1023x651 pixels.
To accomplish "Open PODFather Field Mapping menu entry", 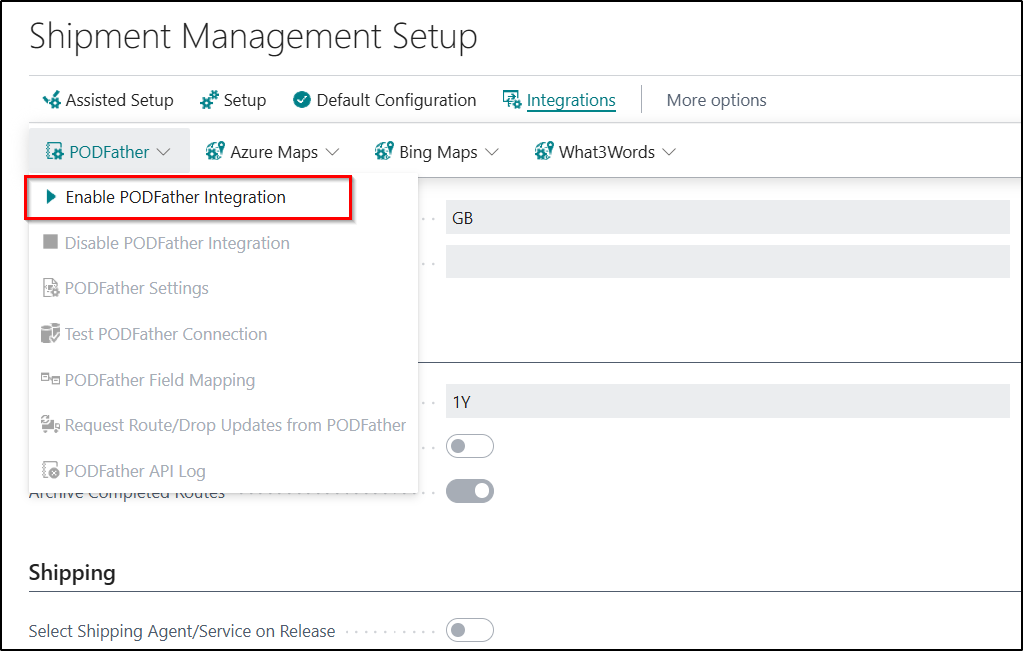I will coord(223,380).
